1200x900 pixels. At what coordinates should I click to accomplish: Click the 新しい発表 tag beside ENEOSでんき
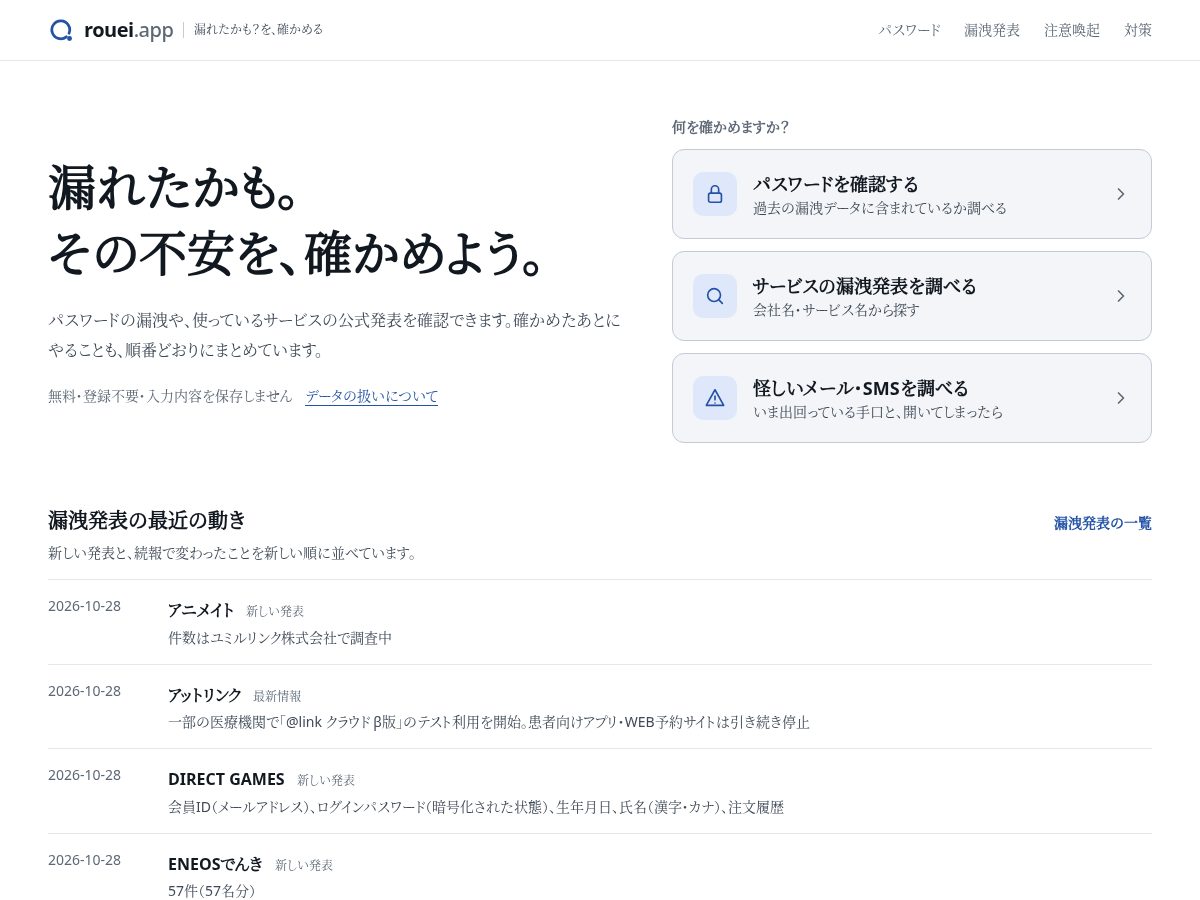coord(304,865)
